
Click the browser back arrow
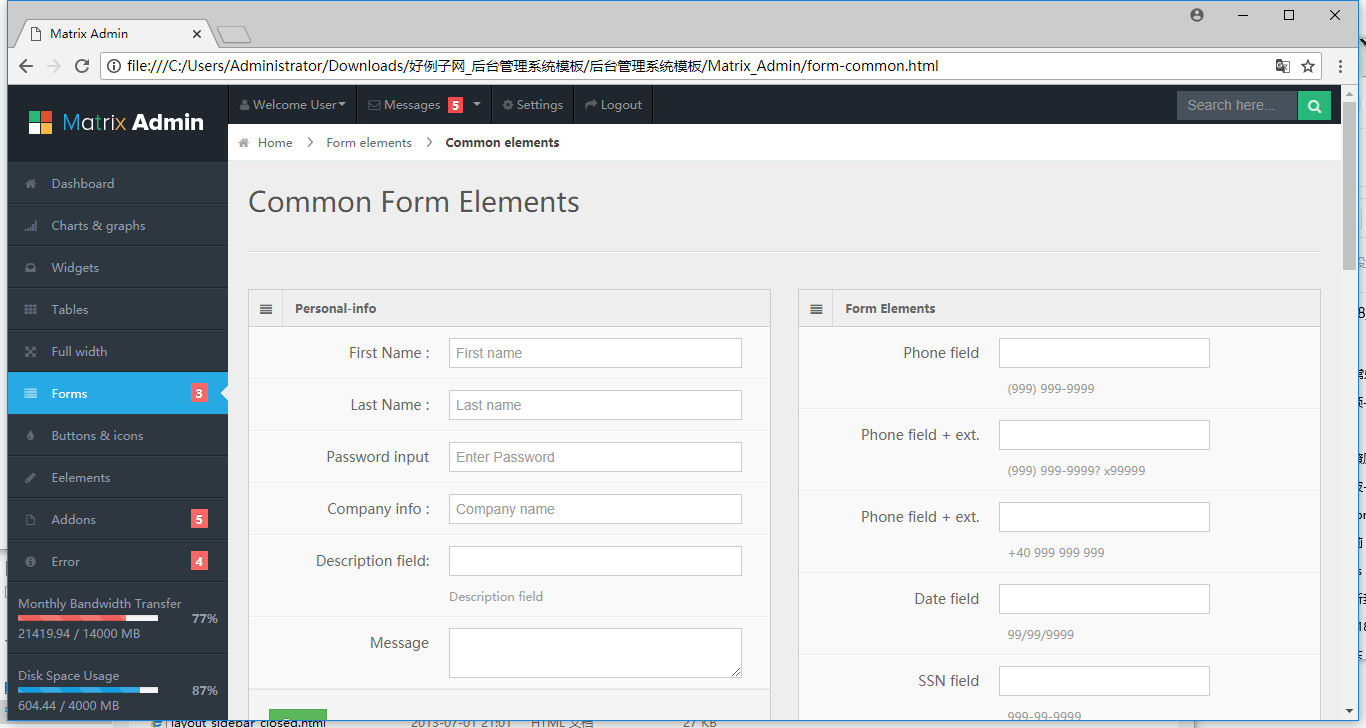tap(26, 66)
